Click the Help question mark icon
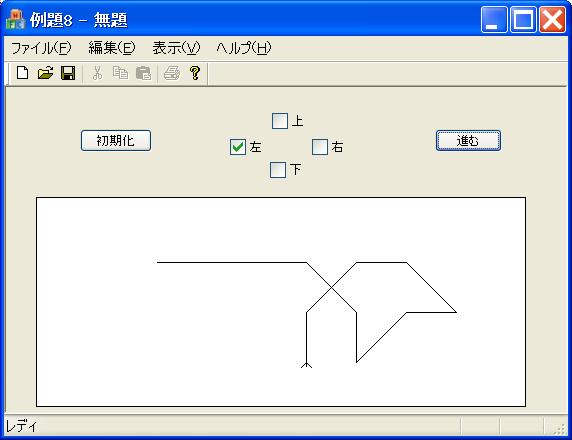Screen dimensions: 572x440 (195, 73)
